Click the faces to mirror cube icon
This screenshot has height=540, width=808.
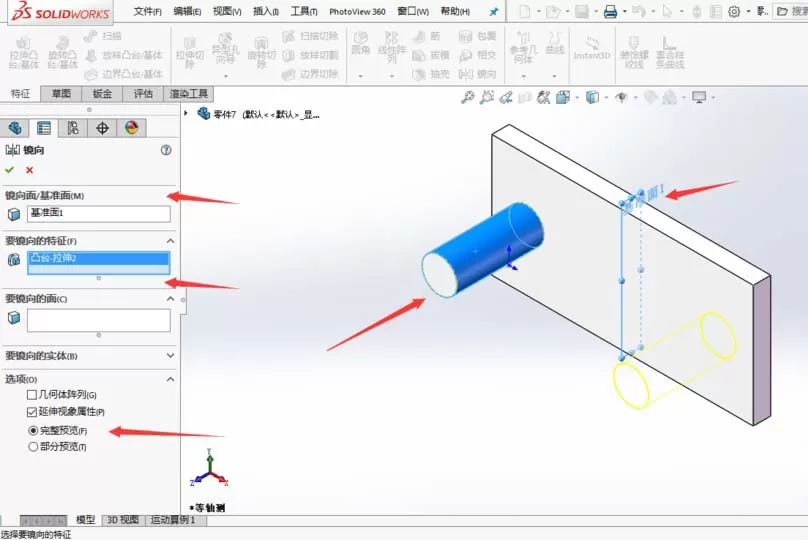pyautogui.click(x=14, y=317)
